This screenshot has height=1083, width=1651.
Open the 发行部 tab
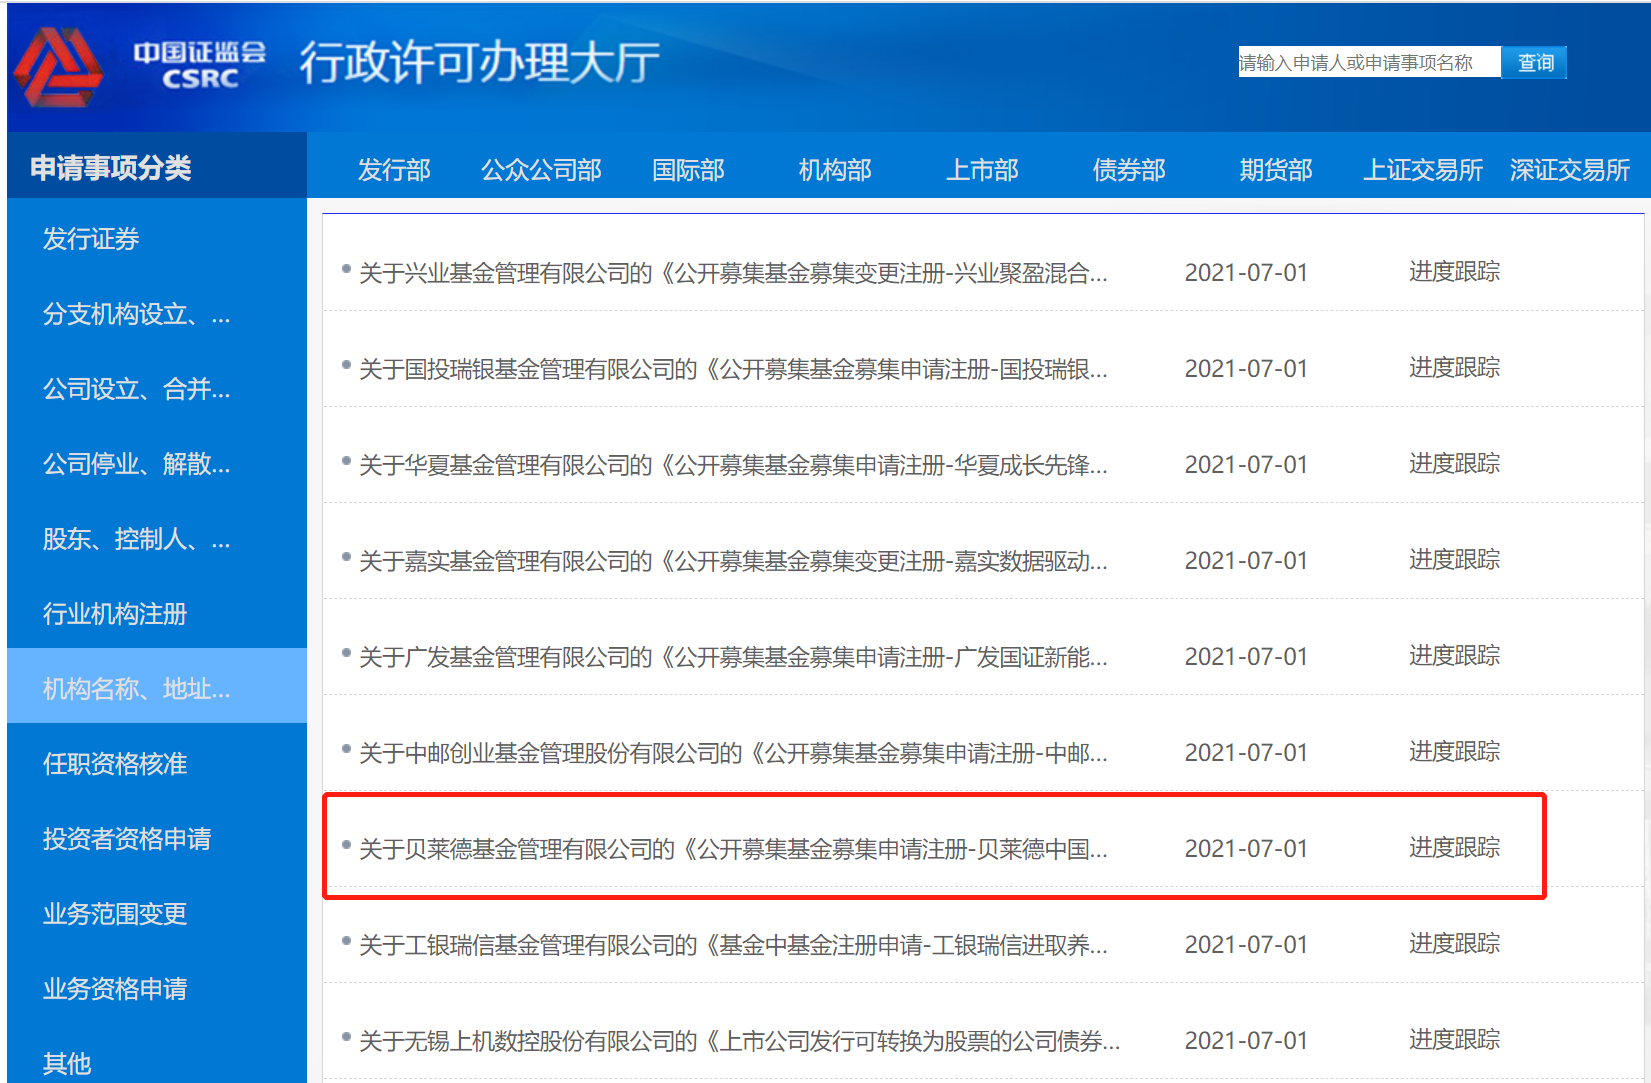394,170
